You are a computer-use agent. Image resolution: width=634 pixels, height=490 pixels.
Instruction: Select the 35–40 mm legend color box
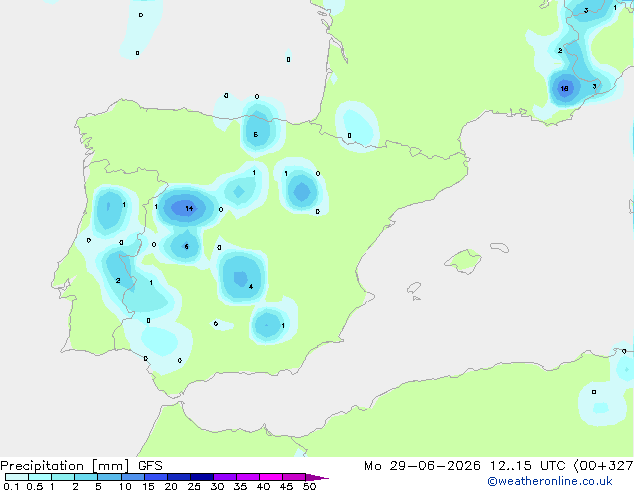248,477
